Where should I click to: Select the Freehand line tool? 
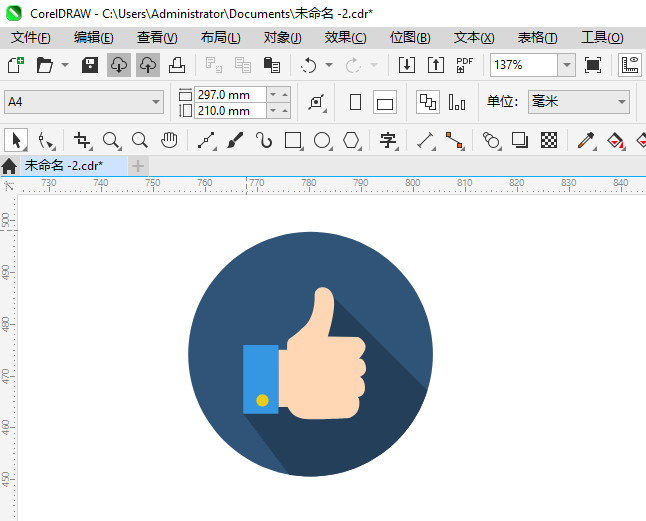pyautogui.click(x=207, y=140)
